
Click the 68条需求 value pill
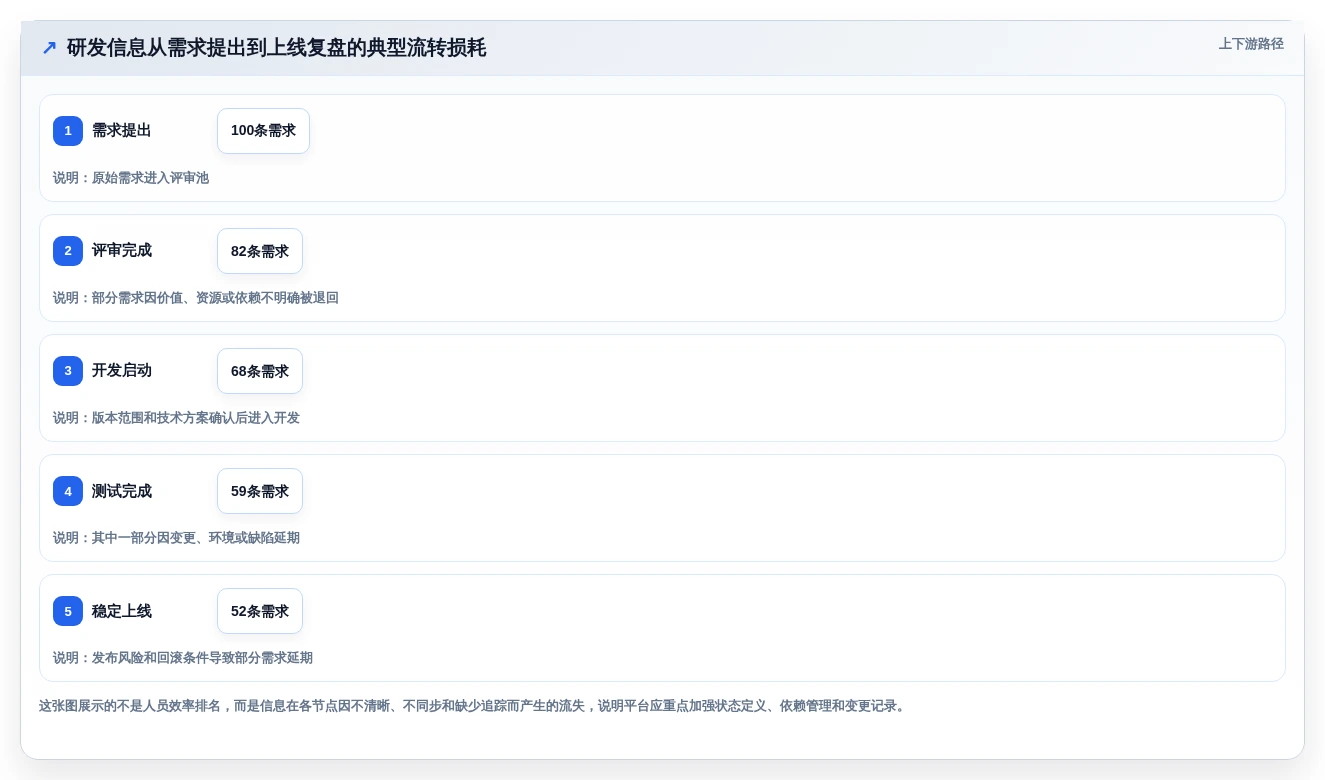tap(260, 371)
